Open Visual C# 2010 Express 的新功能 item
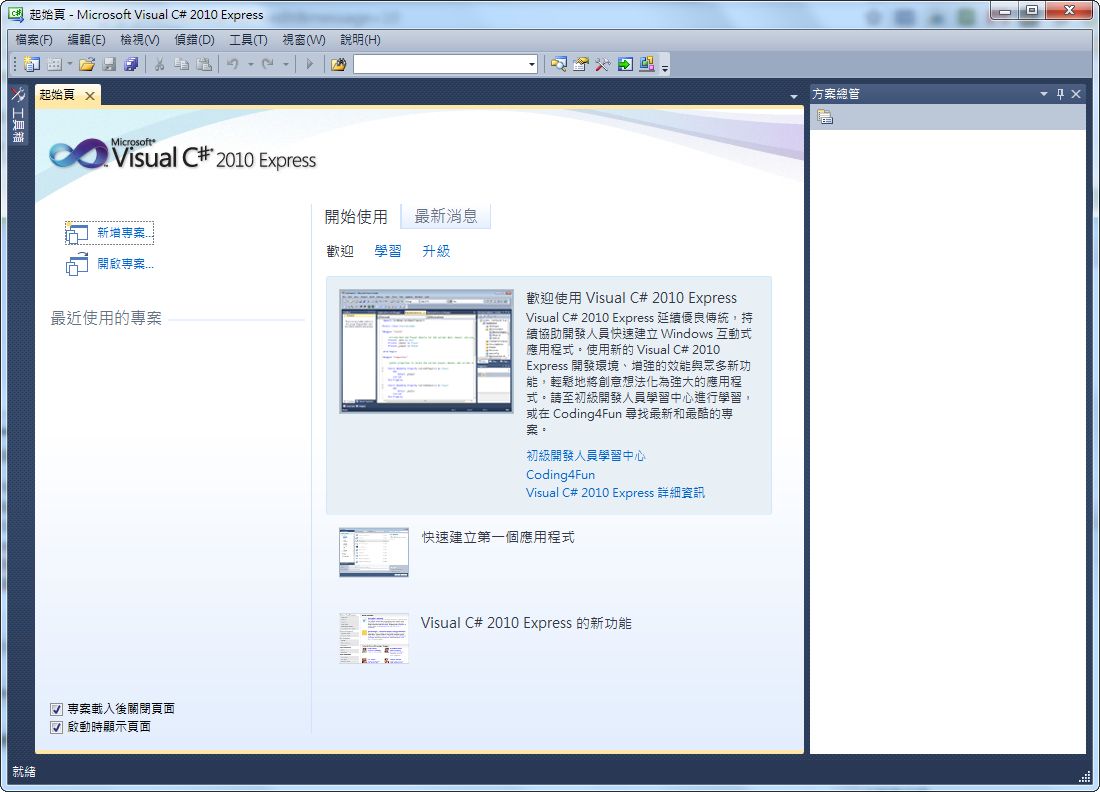 click(526, 623)
